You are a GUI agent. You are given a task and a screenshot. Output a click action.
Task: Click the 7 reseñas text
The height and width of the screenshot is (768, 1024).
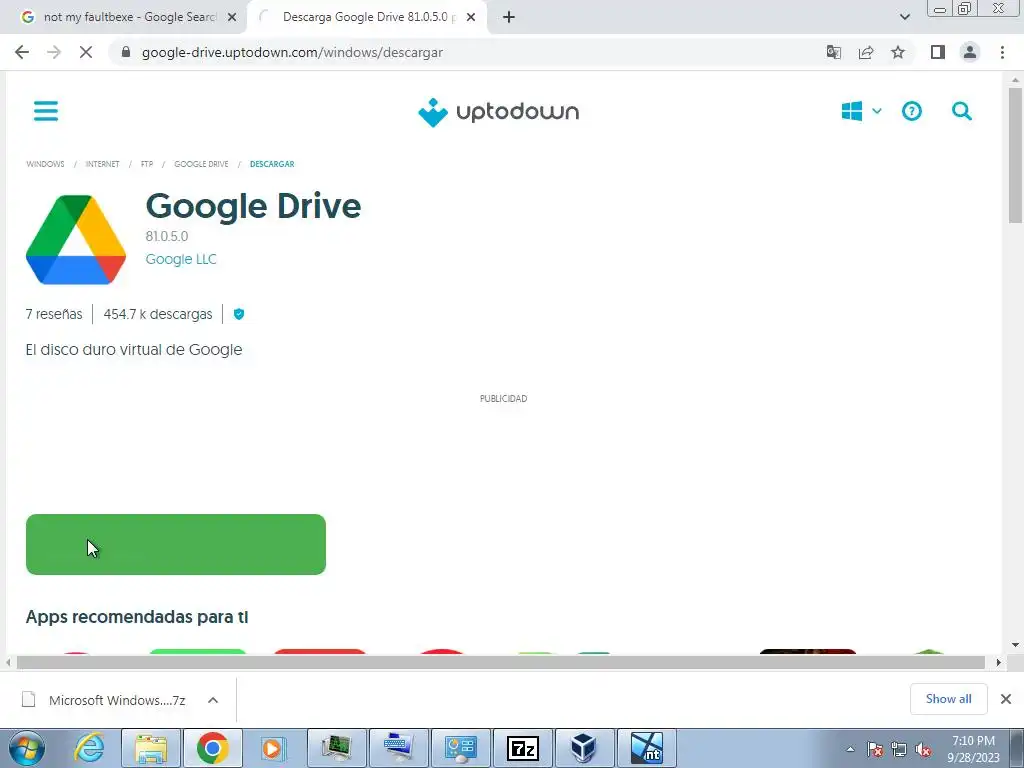point(54,314)
